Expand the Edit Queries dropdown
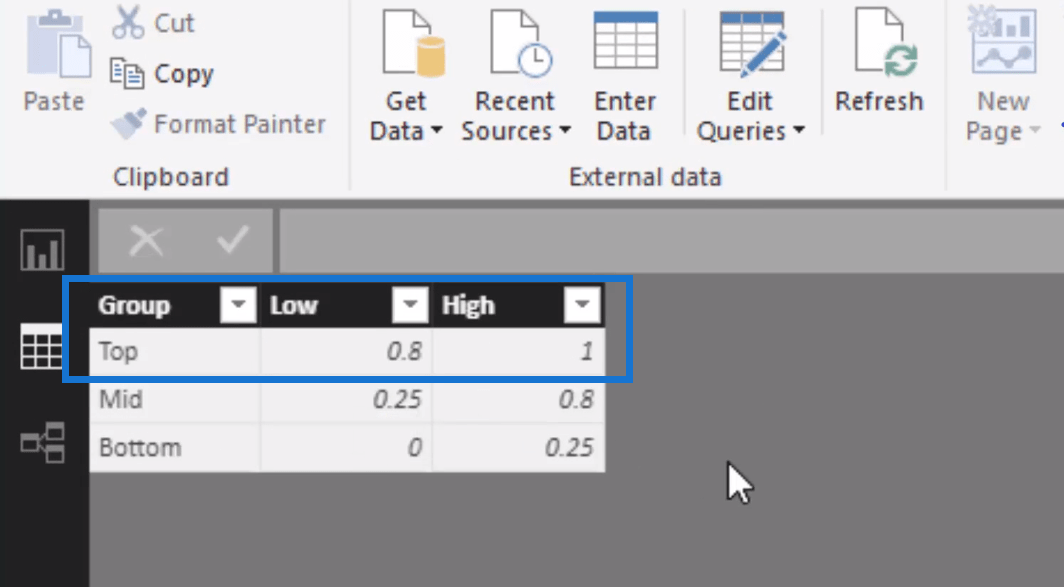Image resolution: width=1064 pixels, height=587 pixels. tap(798, 132)
